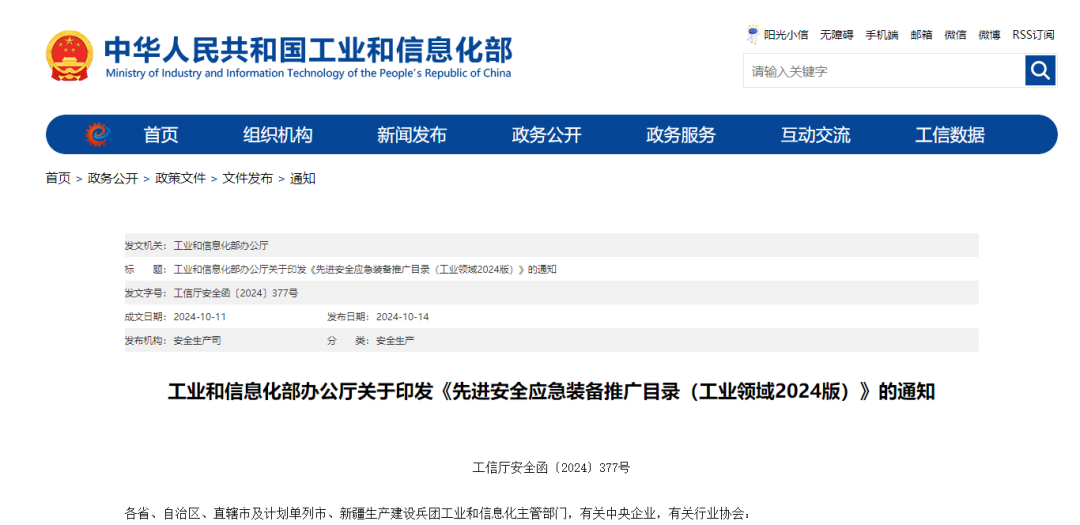This screenshot has height=525, width=1080.
Task: Click the 微博 link in top bar
Action: (x=990, y=35)
